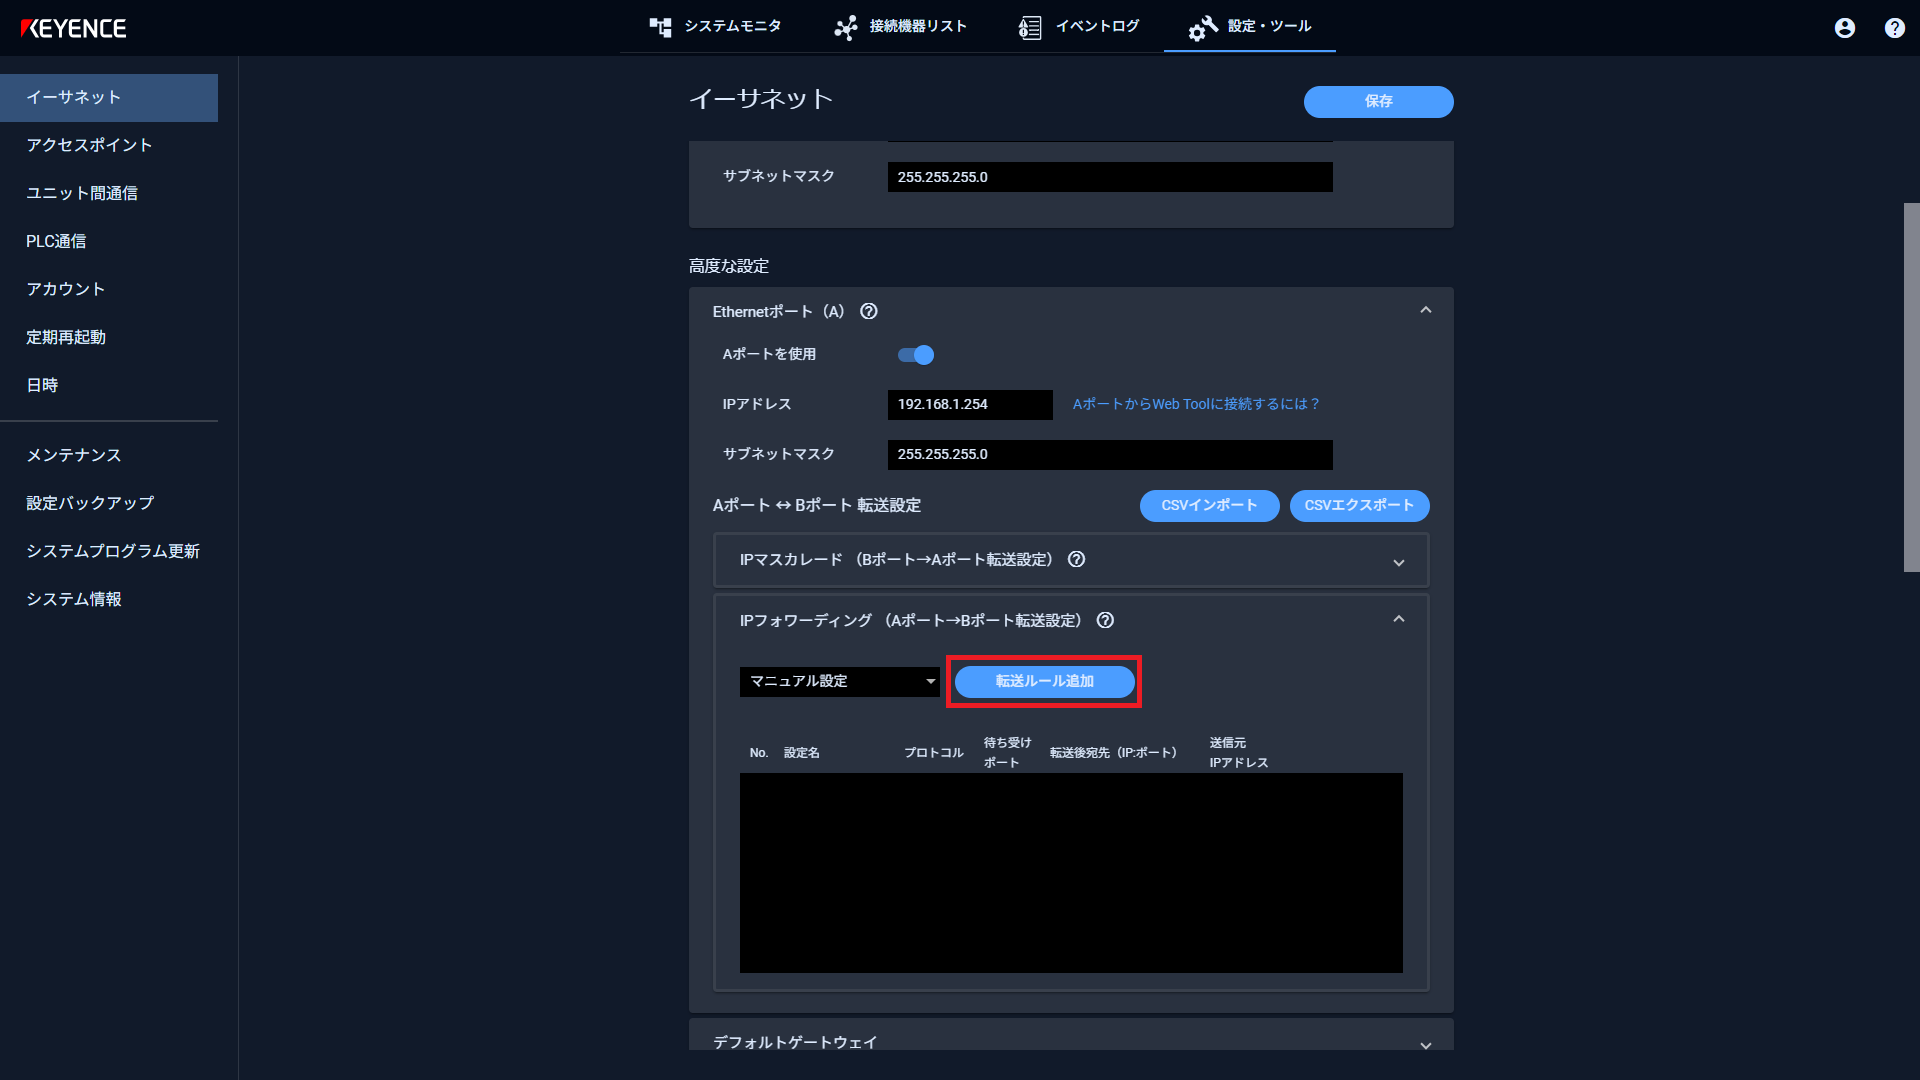Select ユニット間通信 in sidebar

click(109, 194)
